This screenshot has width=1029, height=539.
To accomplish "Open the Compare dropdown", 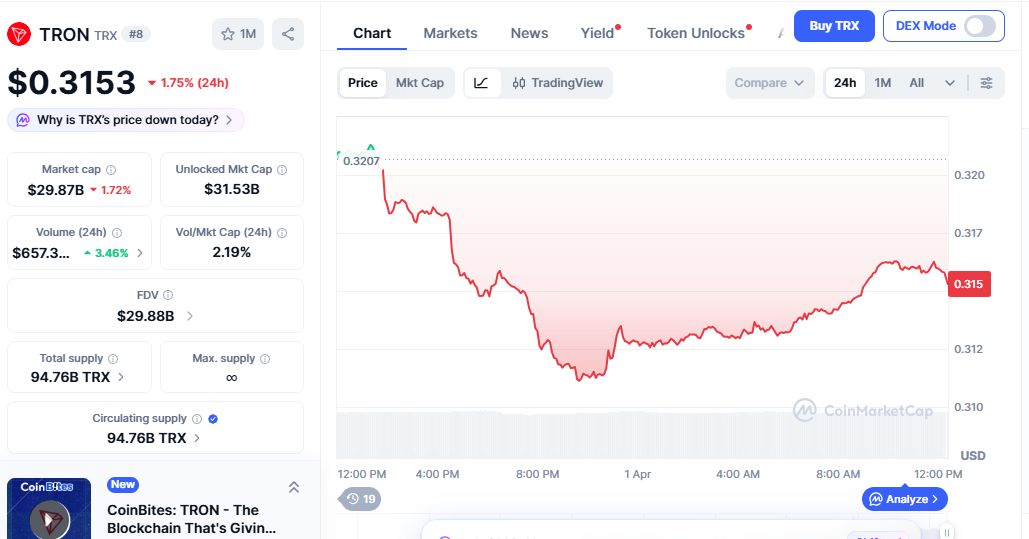I will click(770, 83).
